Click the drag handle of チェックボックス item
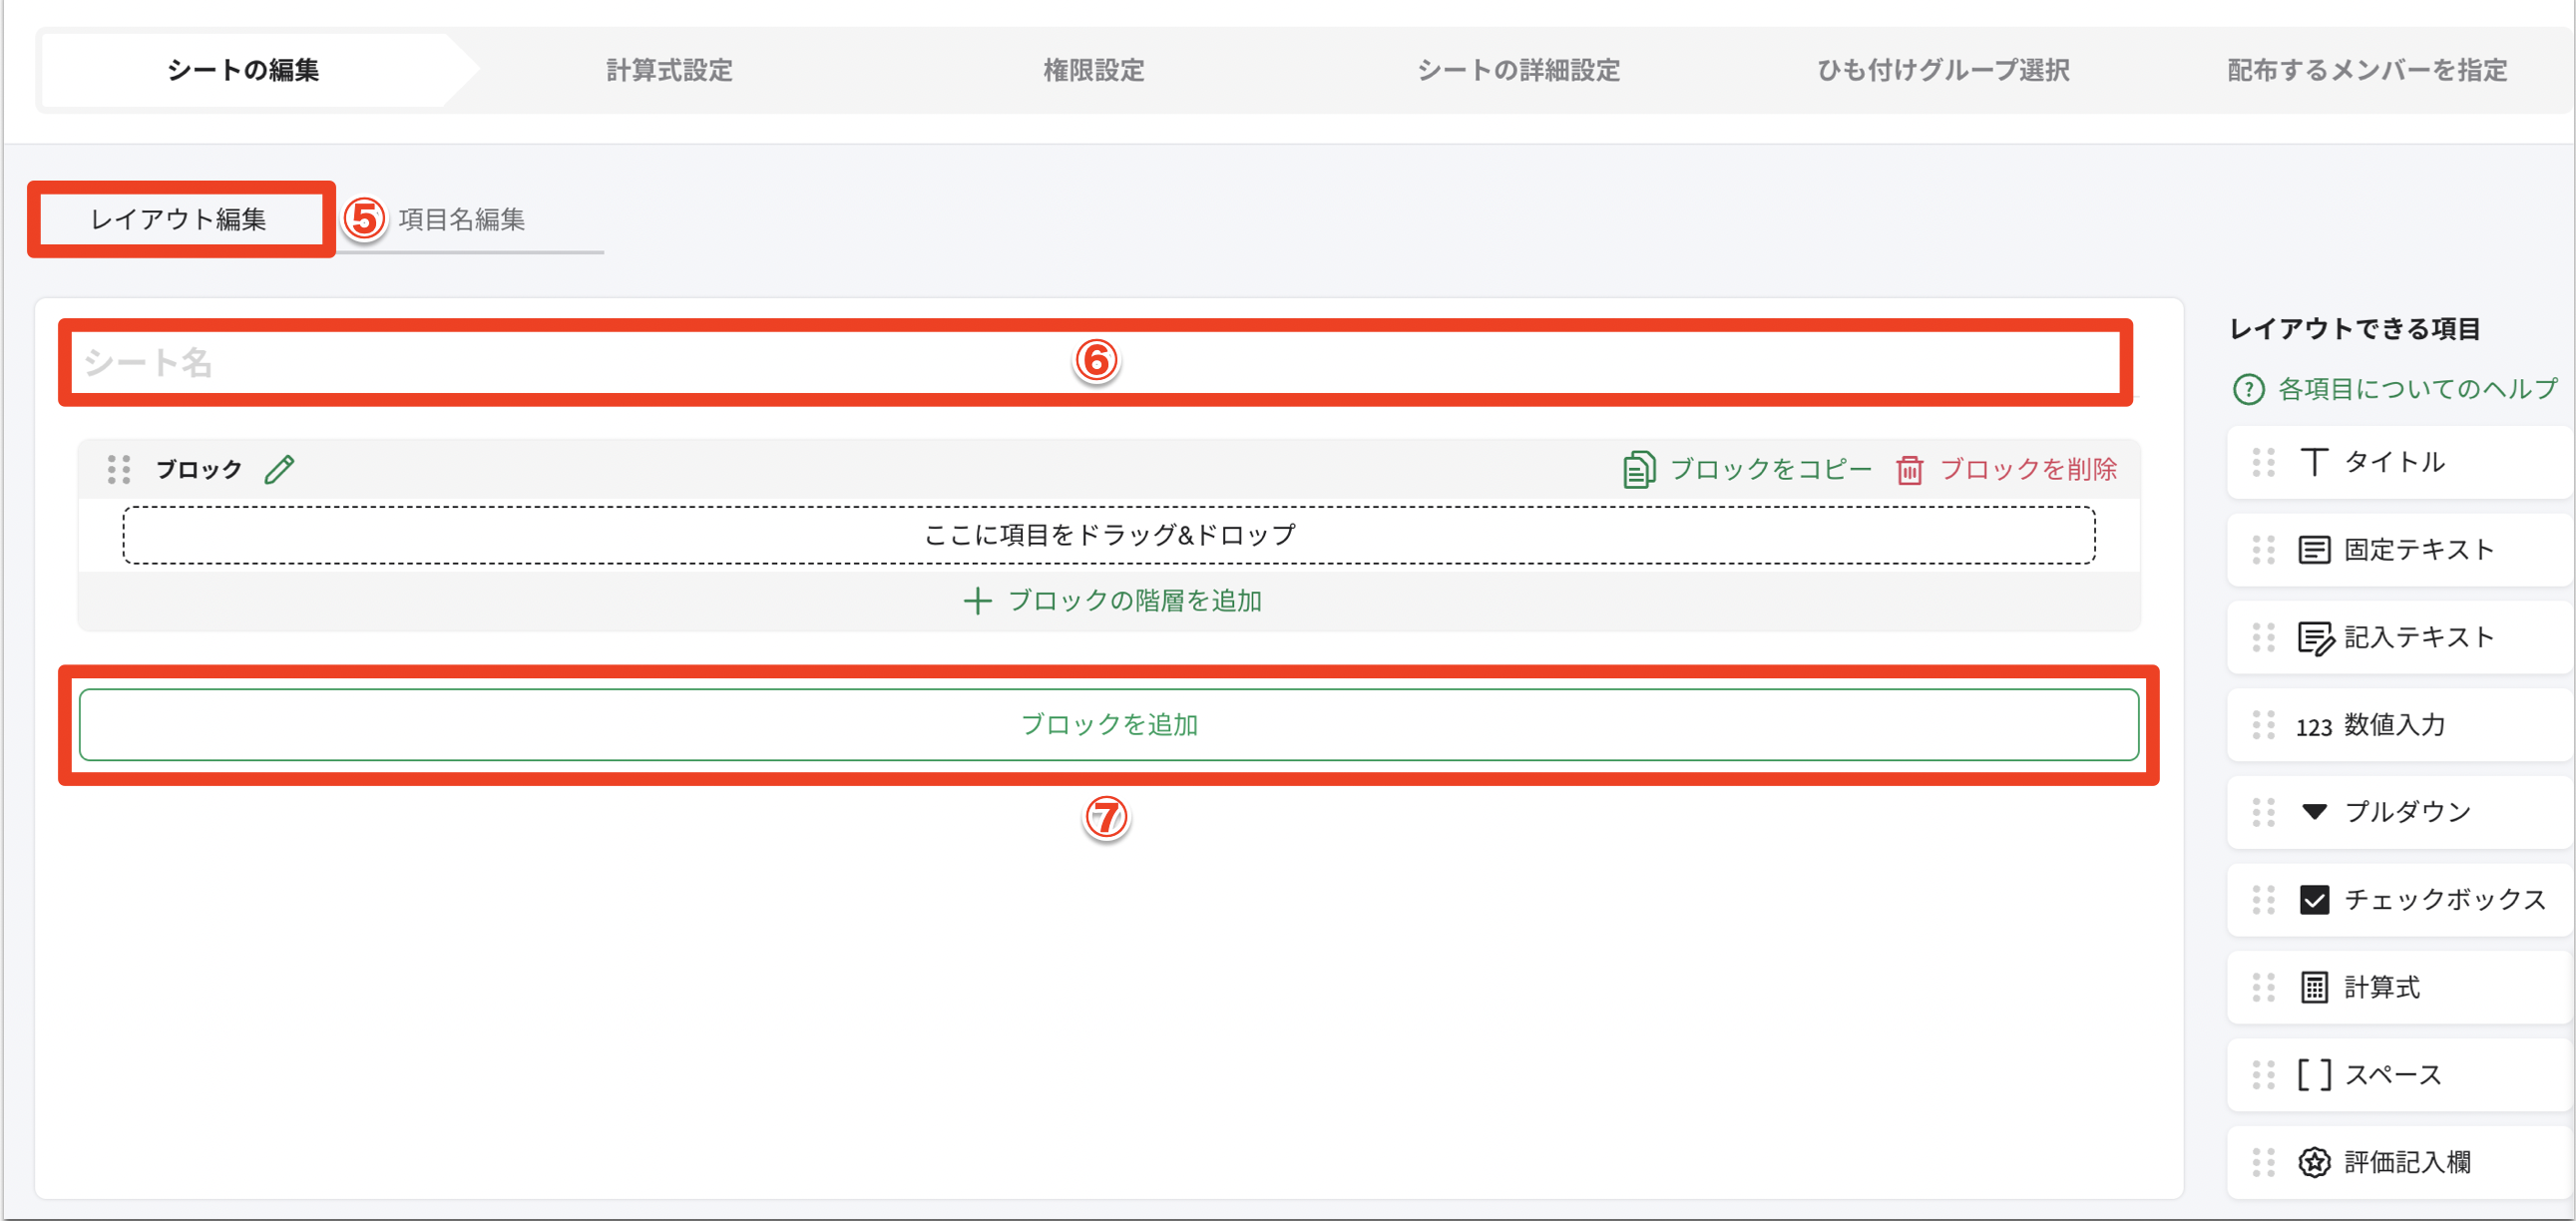Viewport: 2576px width, 1221px height. [2263, 899]
